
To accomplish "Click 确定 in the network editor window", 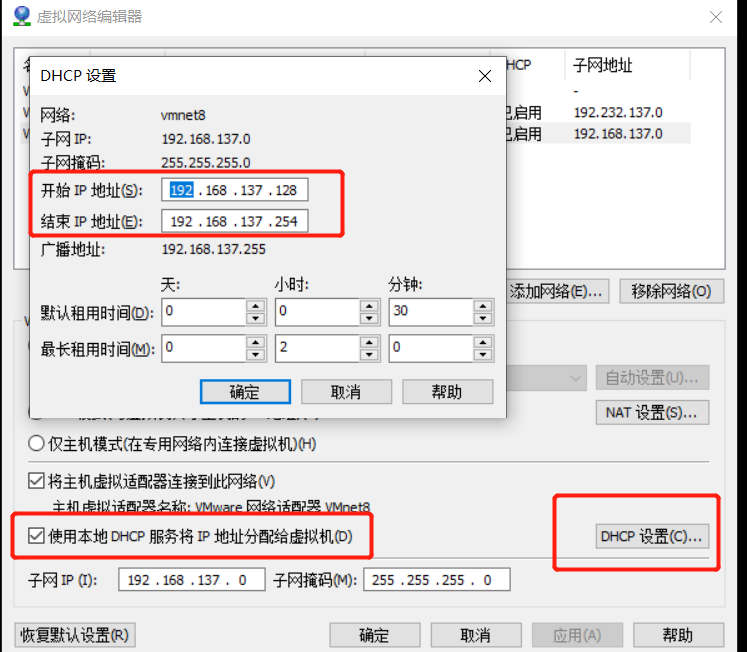I will click(375, 635).
